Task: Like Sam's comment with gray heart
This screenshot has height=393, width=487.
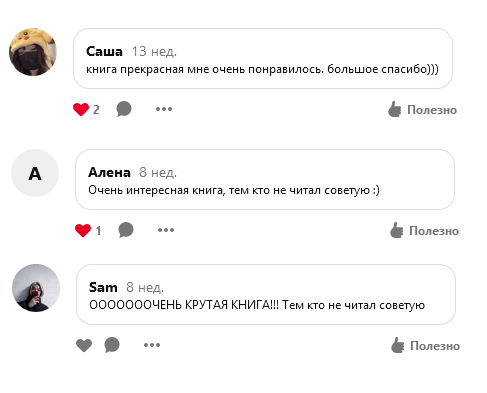Action: pyautogui.click(x=84, y=345)
